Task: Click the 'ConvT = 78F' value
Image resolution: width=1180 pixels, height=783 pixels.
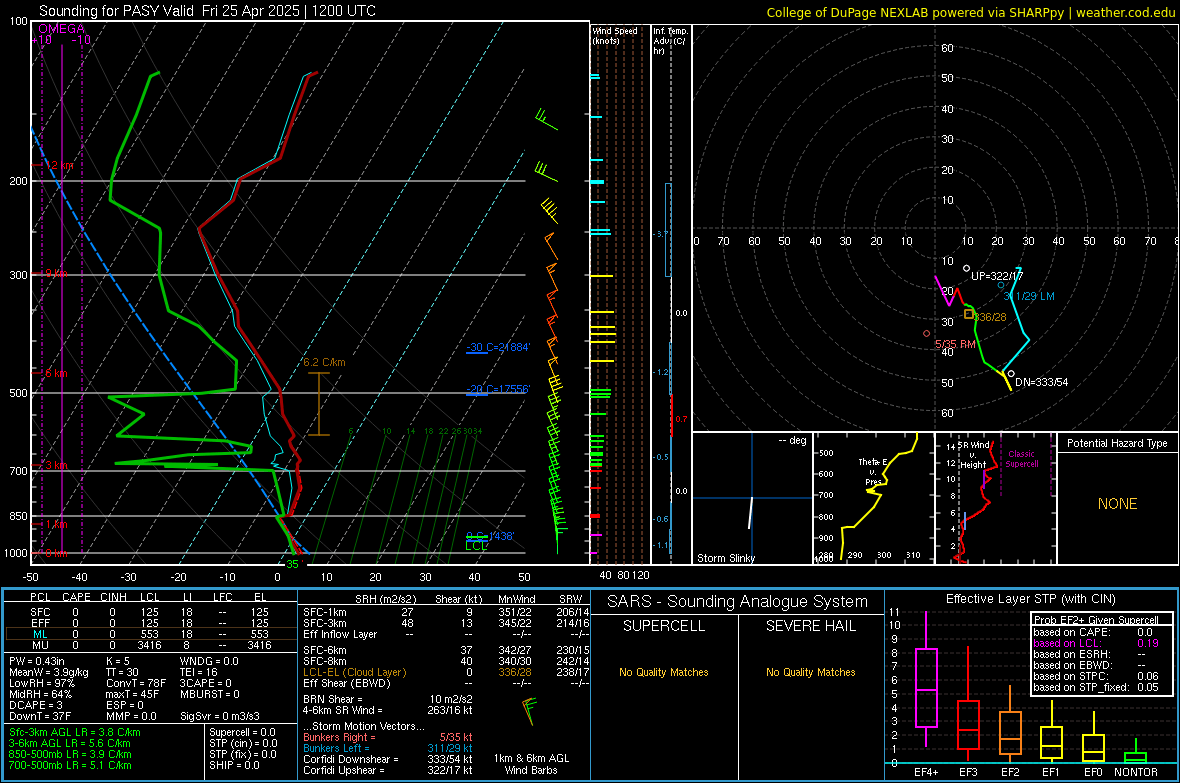Action: pos(136,683)
